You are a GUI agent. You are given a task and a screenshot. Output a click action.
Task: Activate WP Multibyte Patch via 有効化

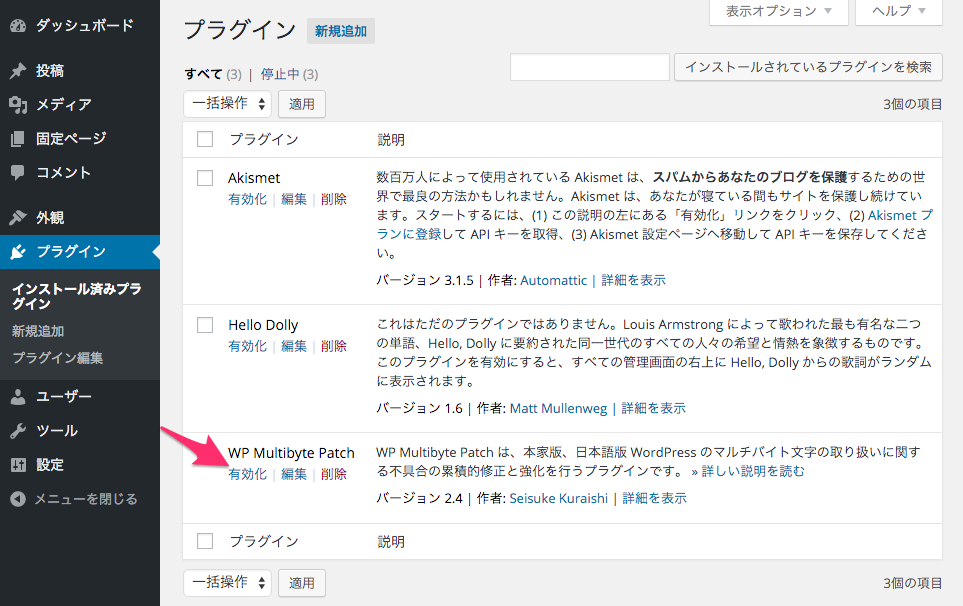(247, 473)
